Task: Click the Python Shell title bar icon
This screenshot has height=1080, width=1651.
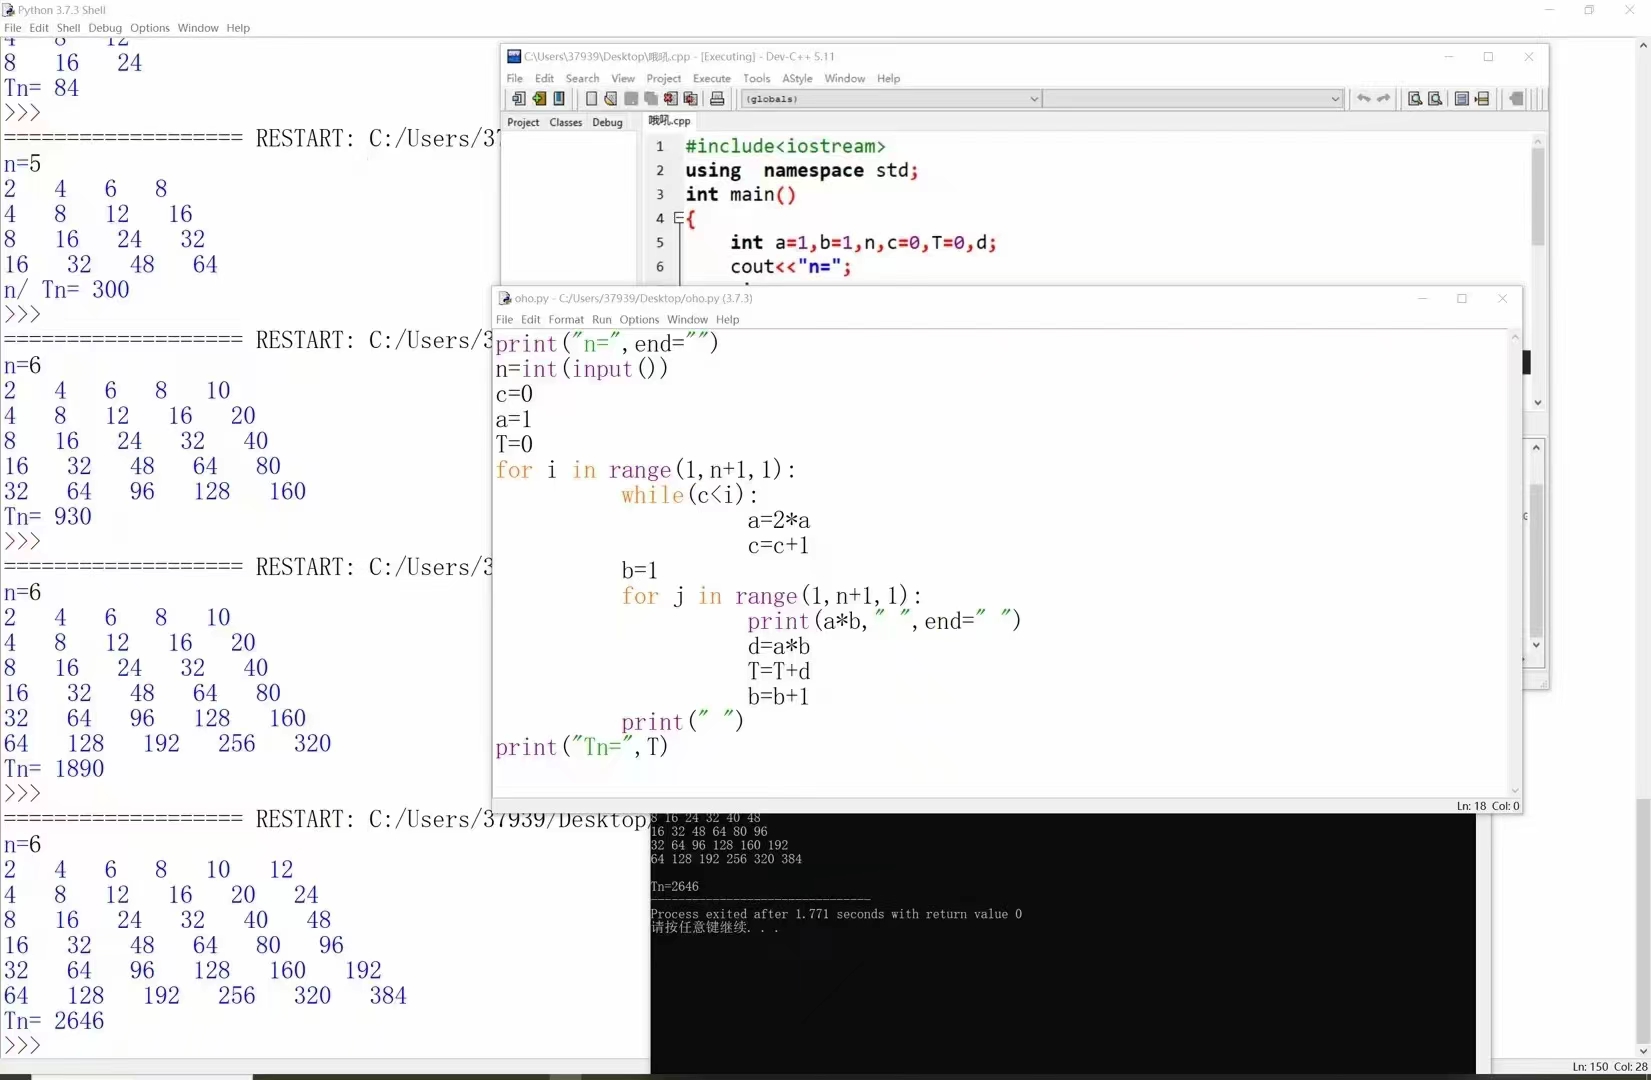Action: pyautogui.click(x=9, y=10)
